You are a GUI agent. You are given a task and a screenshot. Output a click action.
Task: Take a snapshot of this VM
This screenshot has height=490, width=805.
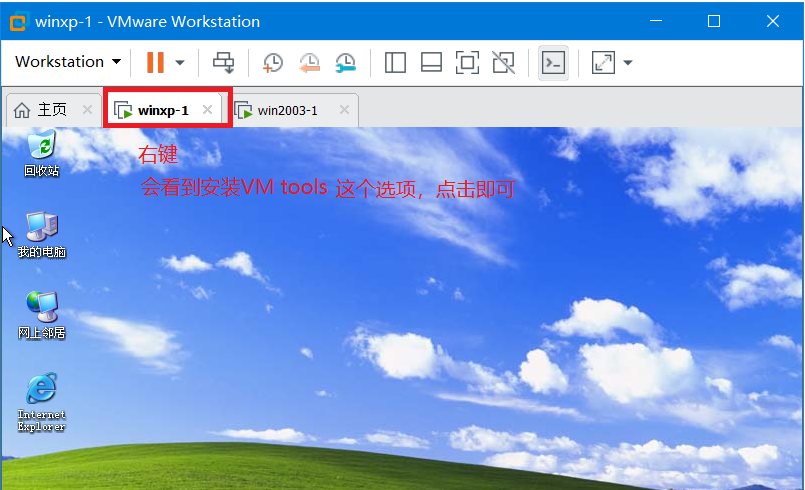click(273, 63)
